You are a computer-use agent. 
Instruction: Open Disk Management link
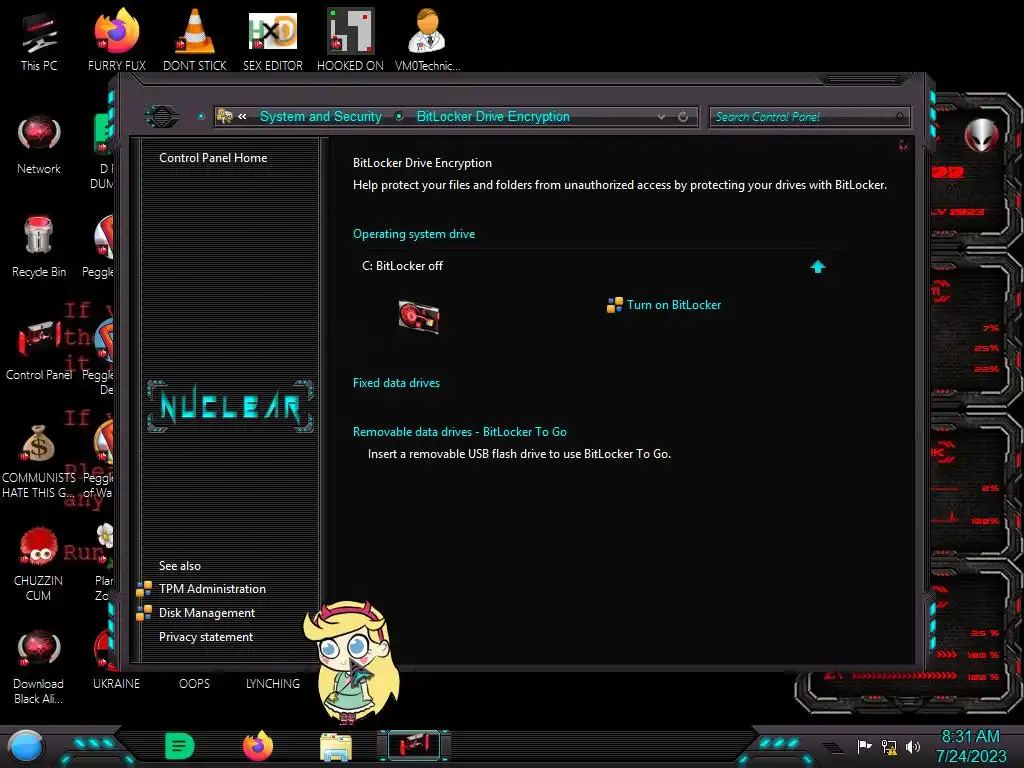pyautogui.click(x=207, y=613)
